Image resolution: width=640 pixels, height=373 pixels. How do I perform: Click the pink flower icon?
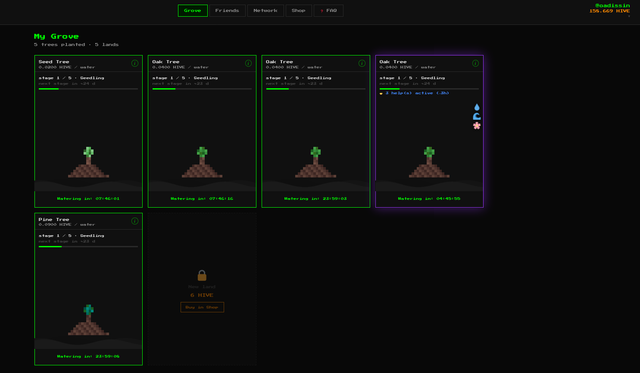click(477, 126)
